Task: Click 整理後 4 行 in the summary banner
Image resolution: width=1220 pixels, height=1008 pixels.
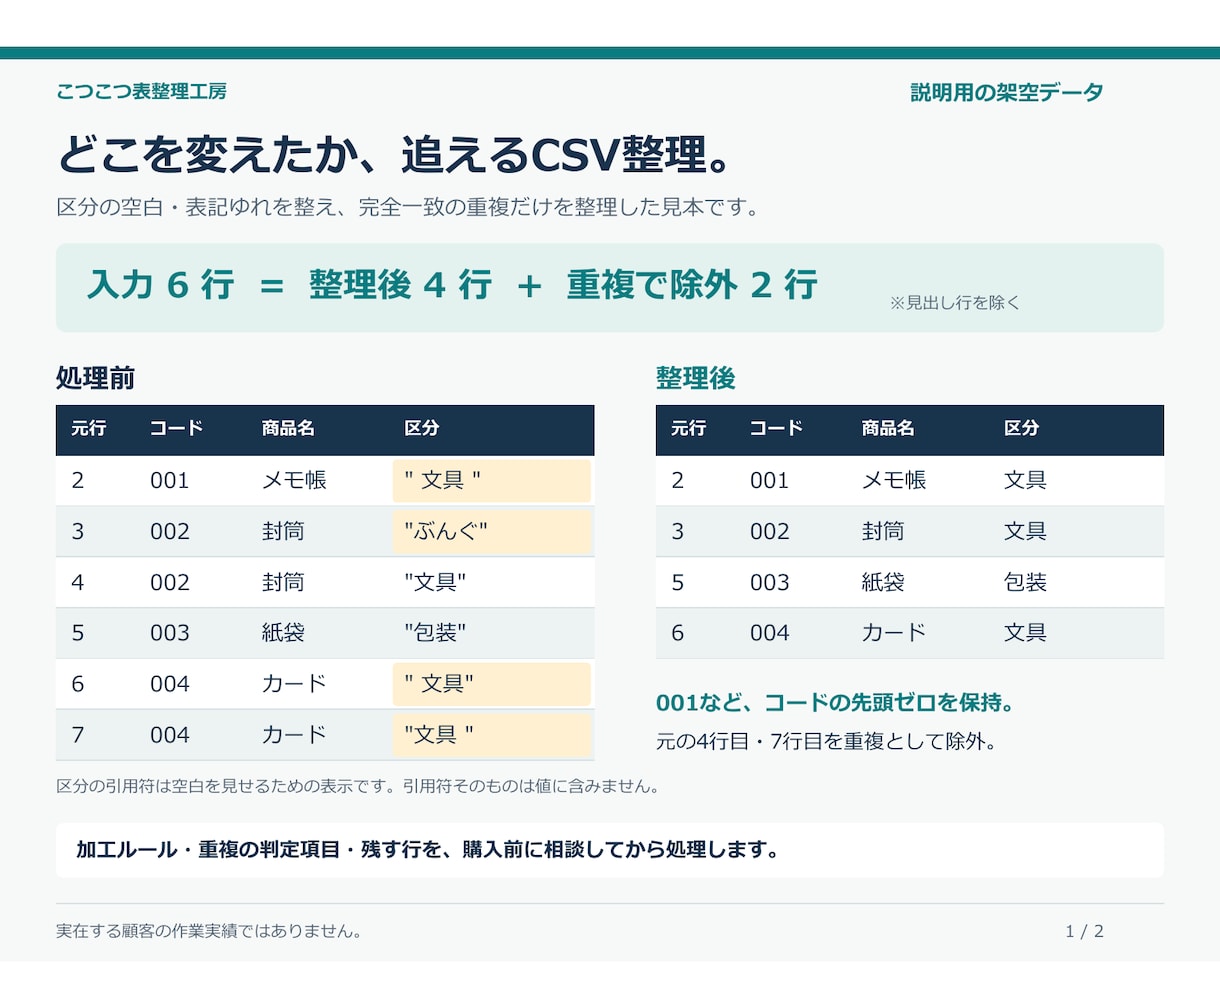Action: (400, 284)
